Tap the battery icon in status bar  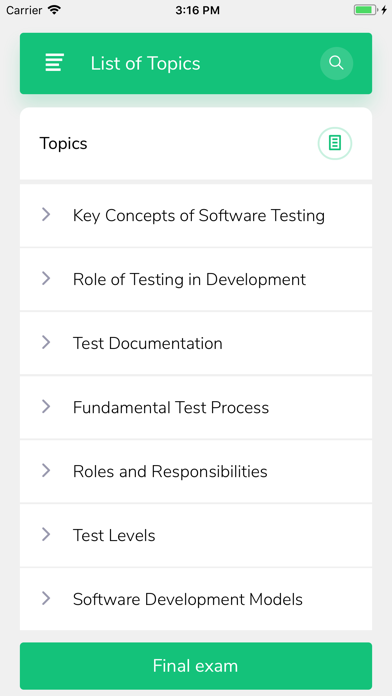pos(367,10)
